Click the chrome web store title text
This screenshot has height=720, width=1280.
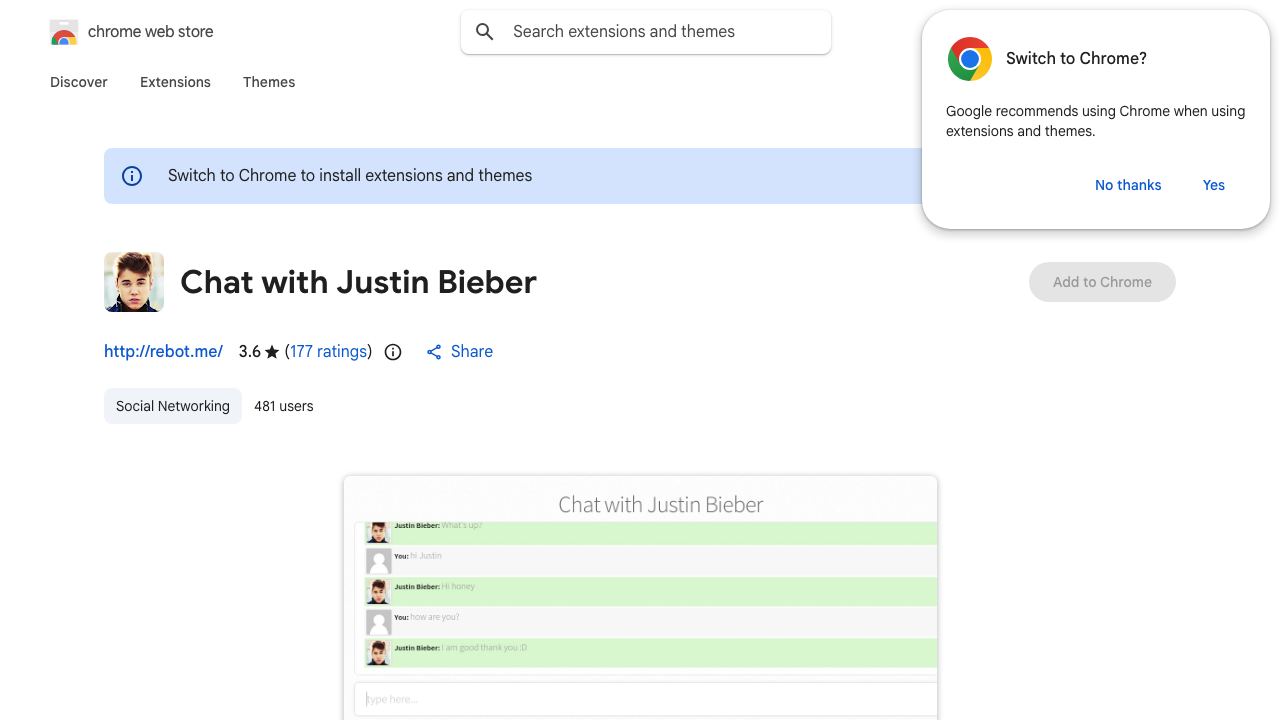pyautogui.click(x=151, y=31)
